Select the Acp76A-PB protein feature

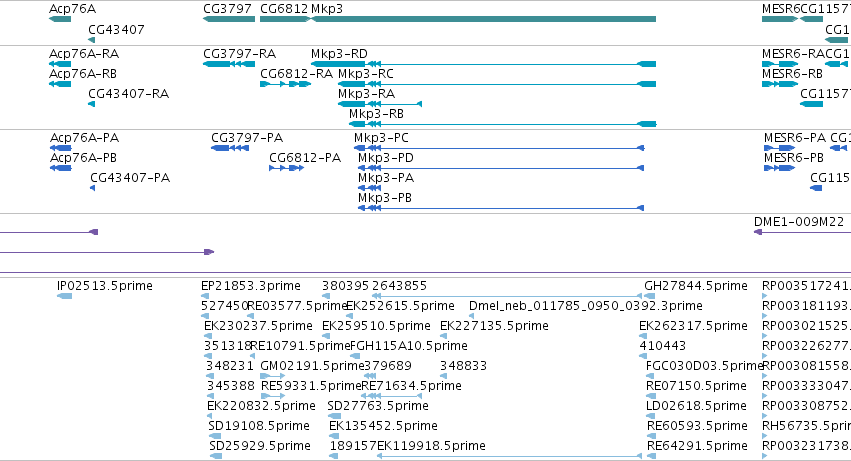[60, 168]
